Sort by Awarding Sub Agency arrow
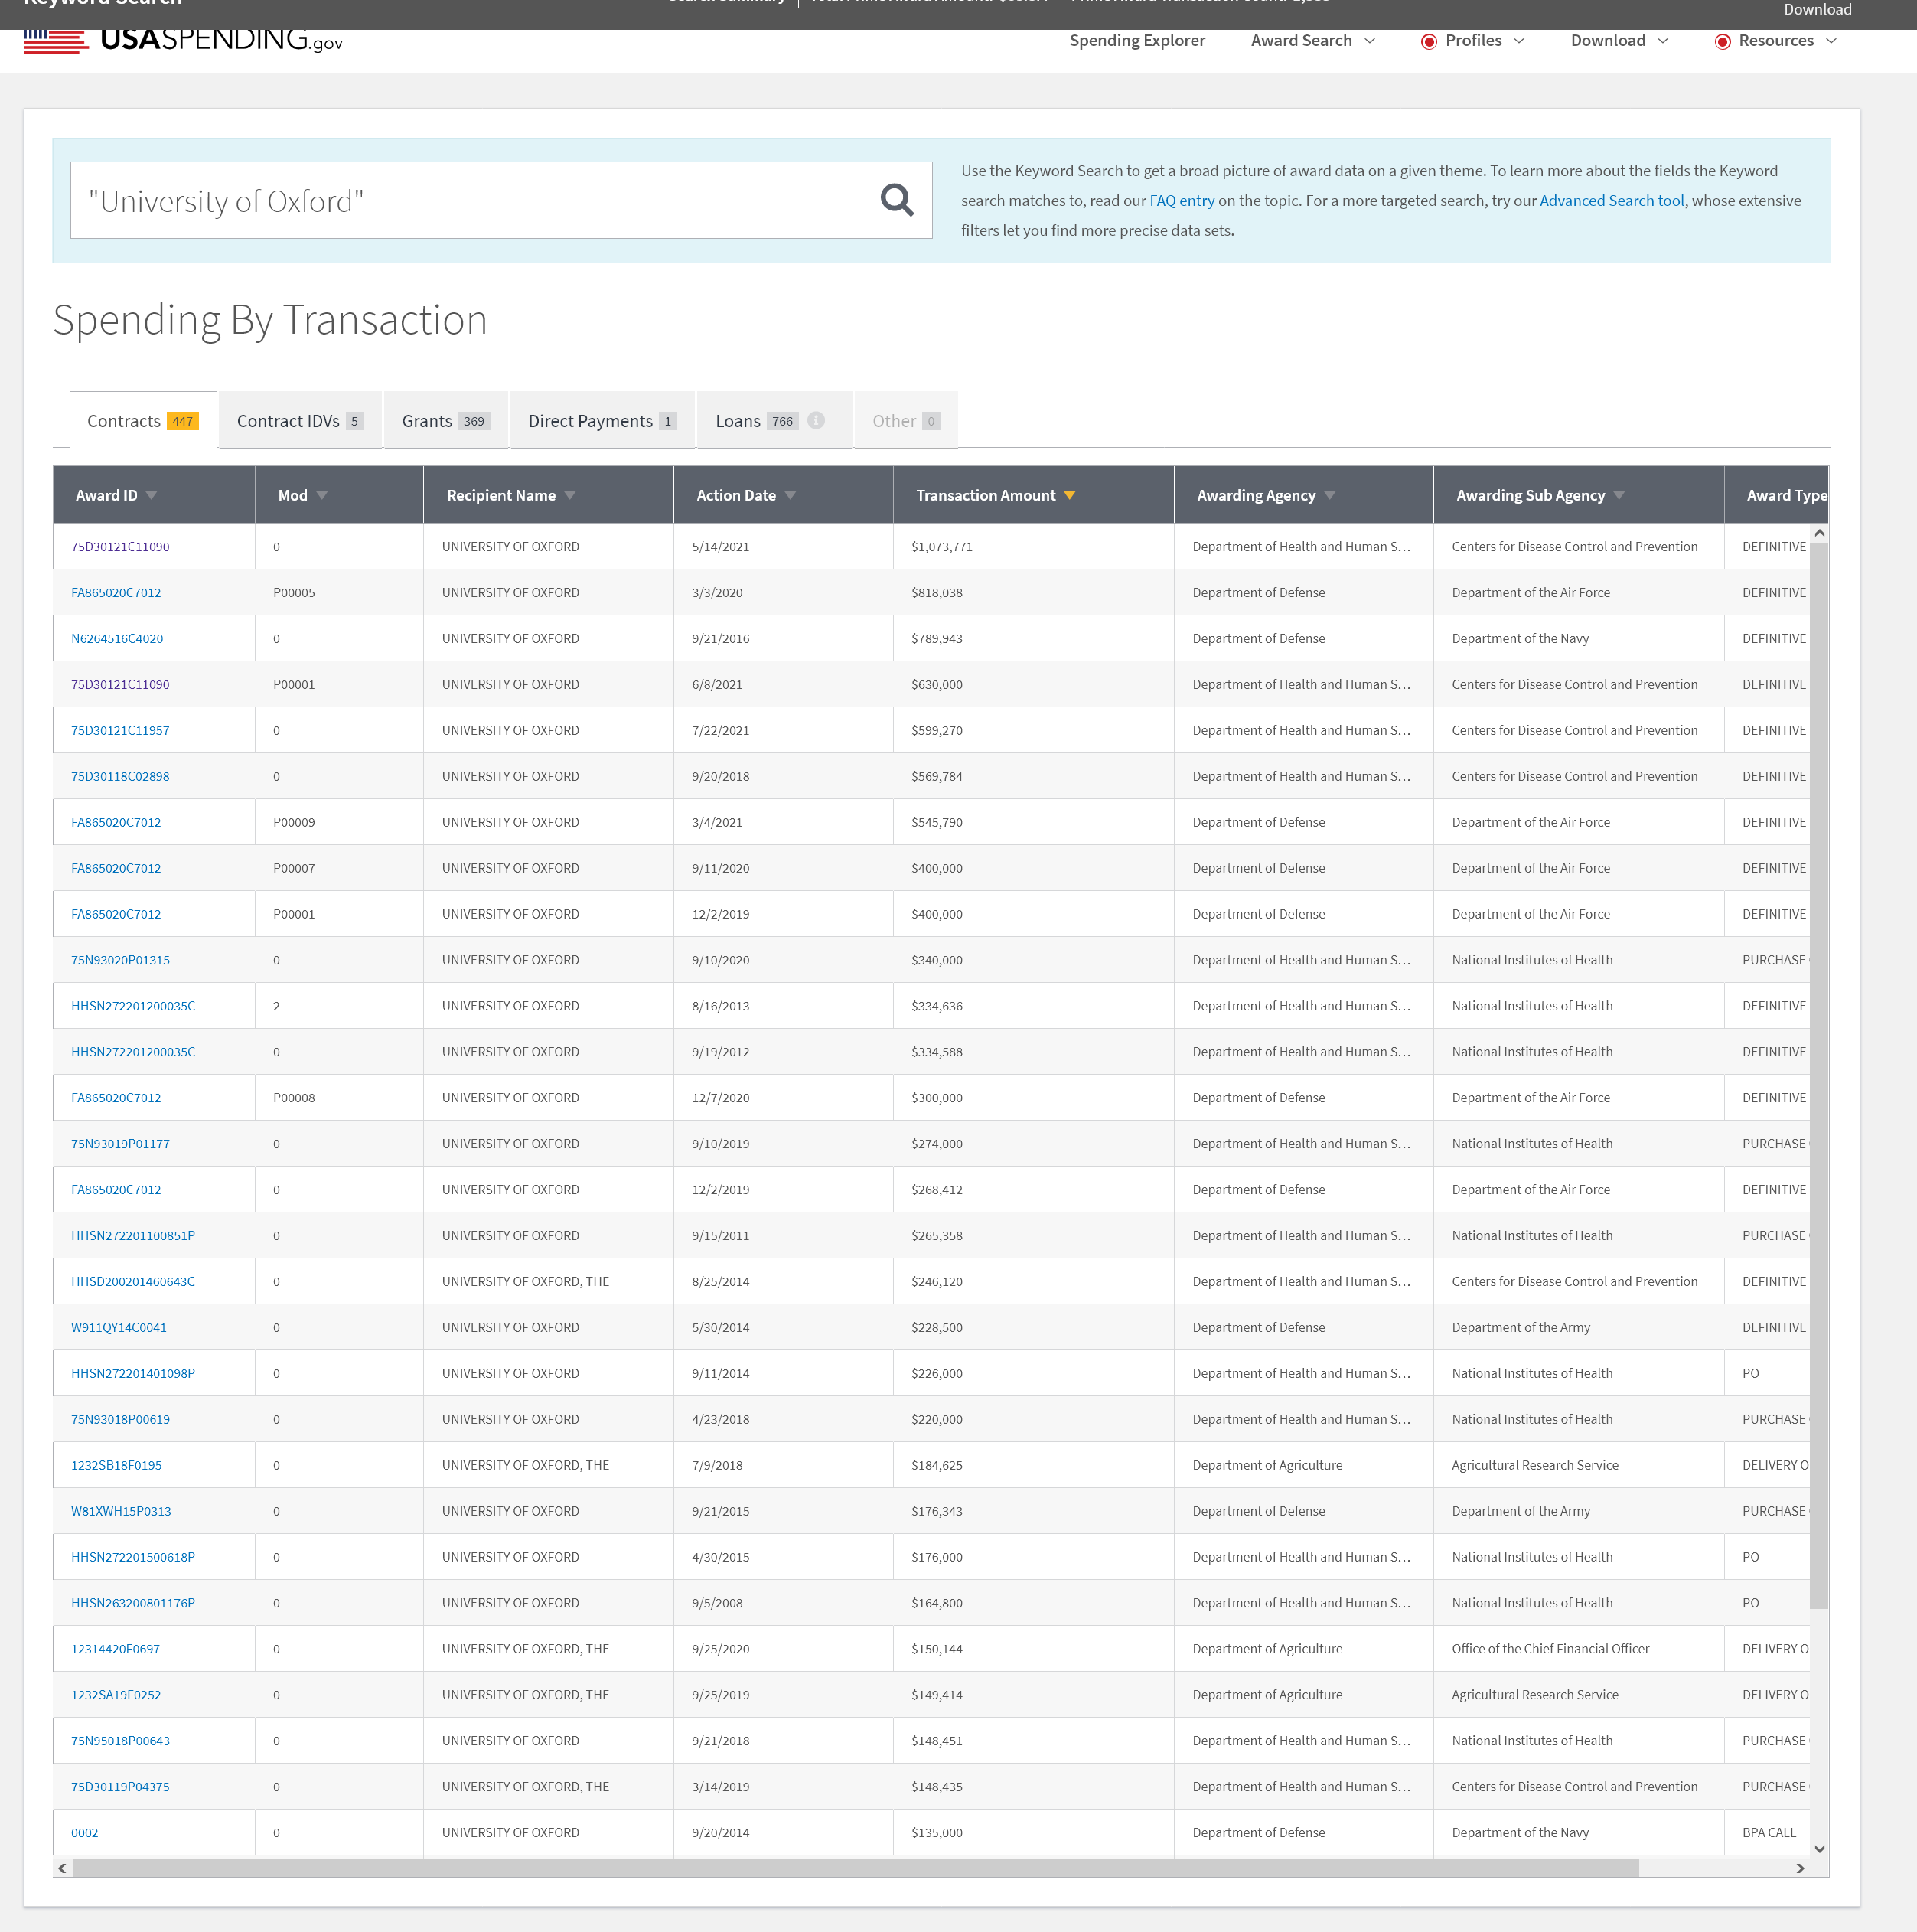This screenshot has width=1917, height=1932. [x=1619, y=496]
